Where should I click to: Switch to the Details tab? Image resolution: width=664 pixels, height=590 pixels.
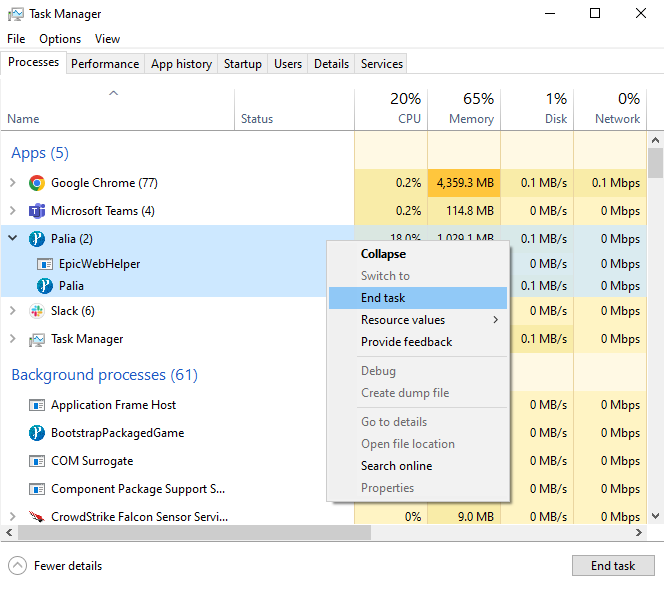click(332, 64)
